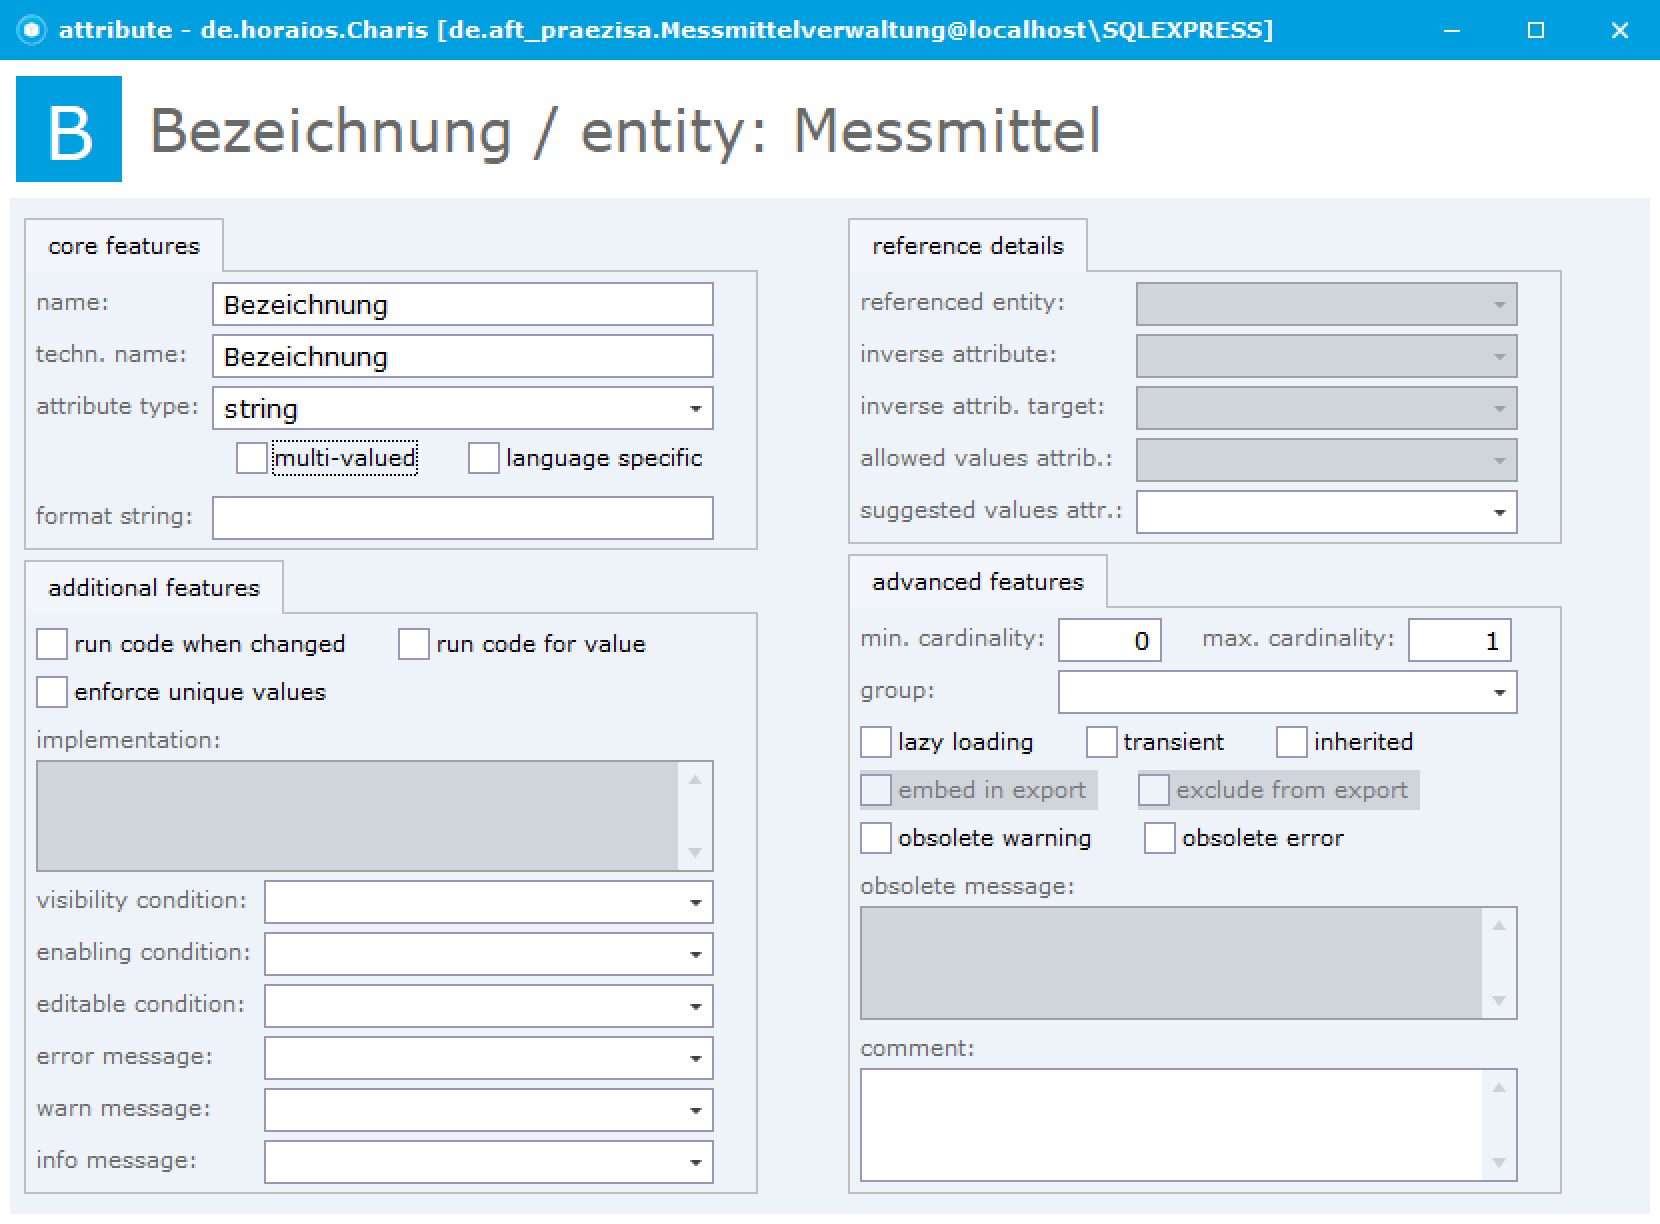
Task: Focus the max. cardinality field
Action: (x=1460, y=640)
